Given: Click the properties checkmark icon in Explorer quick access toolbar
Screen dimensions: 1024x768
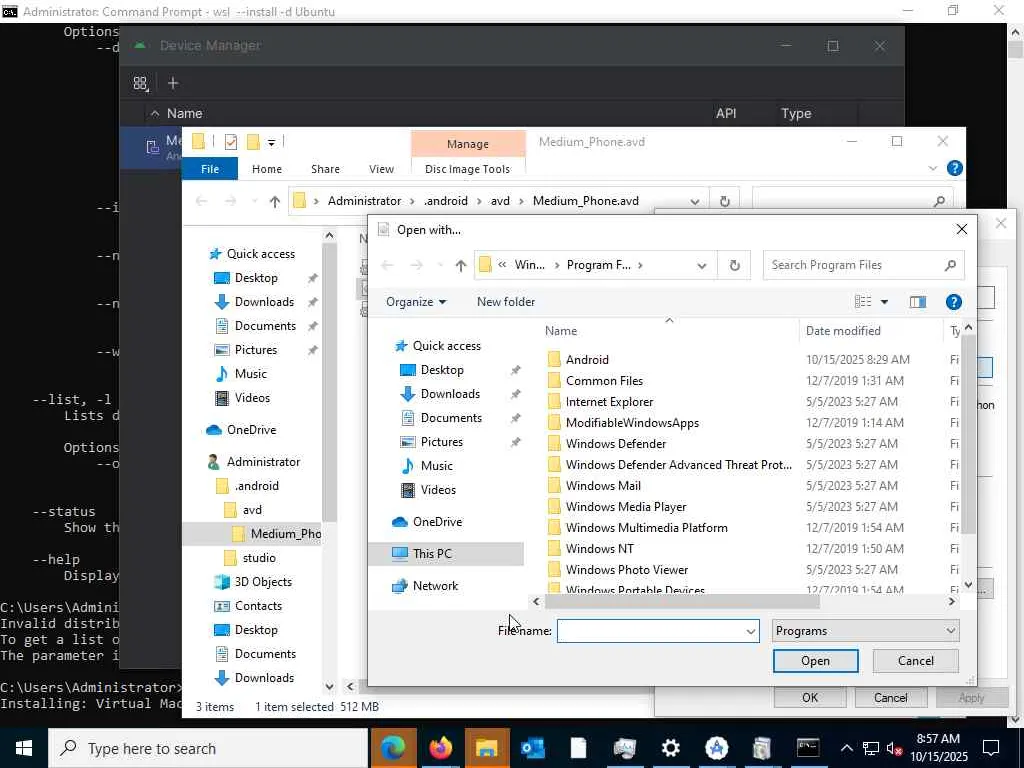Looking at the screenshot, I should [231, 142].
